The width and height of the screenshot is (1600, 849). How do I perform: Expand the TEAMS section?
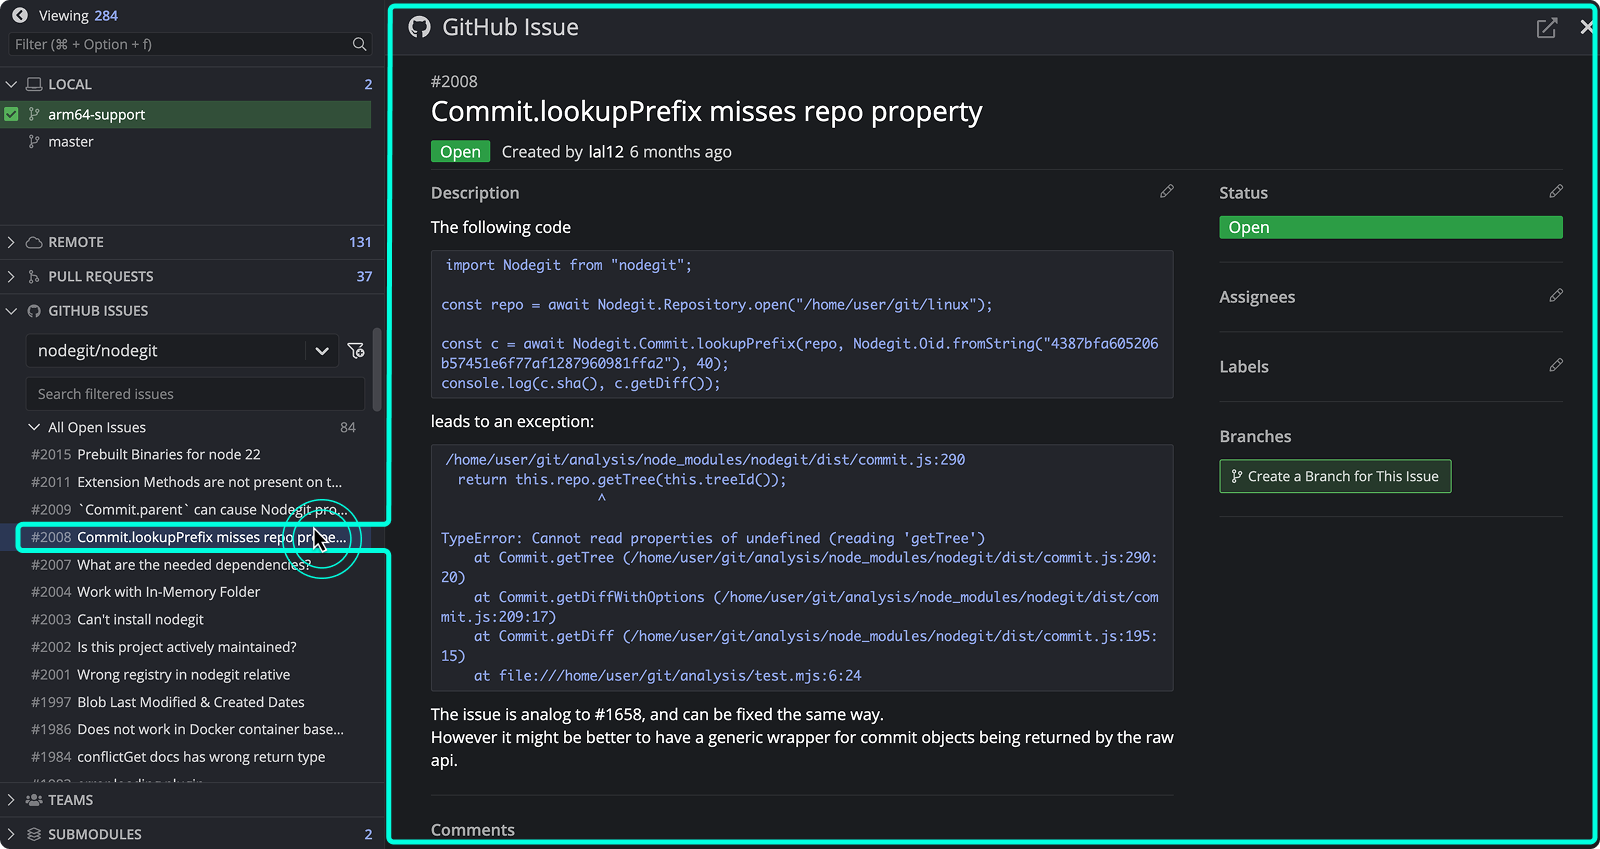point(11,800)
